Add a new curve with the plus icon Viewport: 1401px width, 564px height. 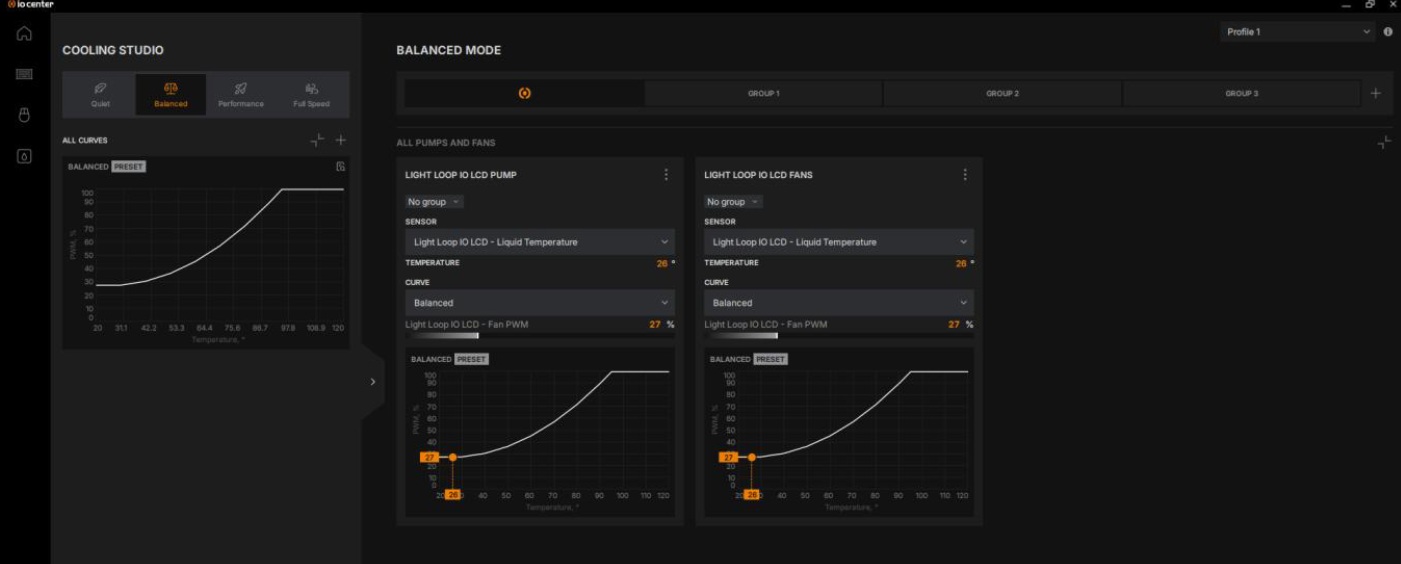[341, 140]
